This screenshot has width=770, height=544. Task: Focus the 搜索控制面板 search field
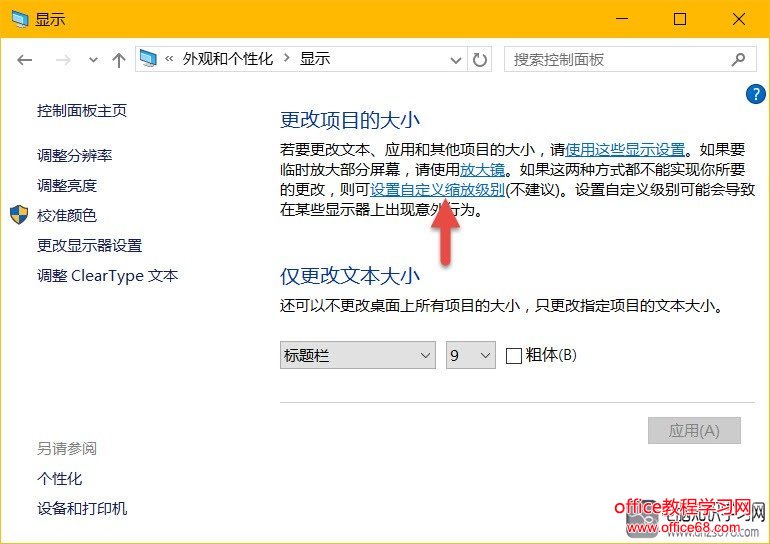[630, 59]
